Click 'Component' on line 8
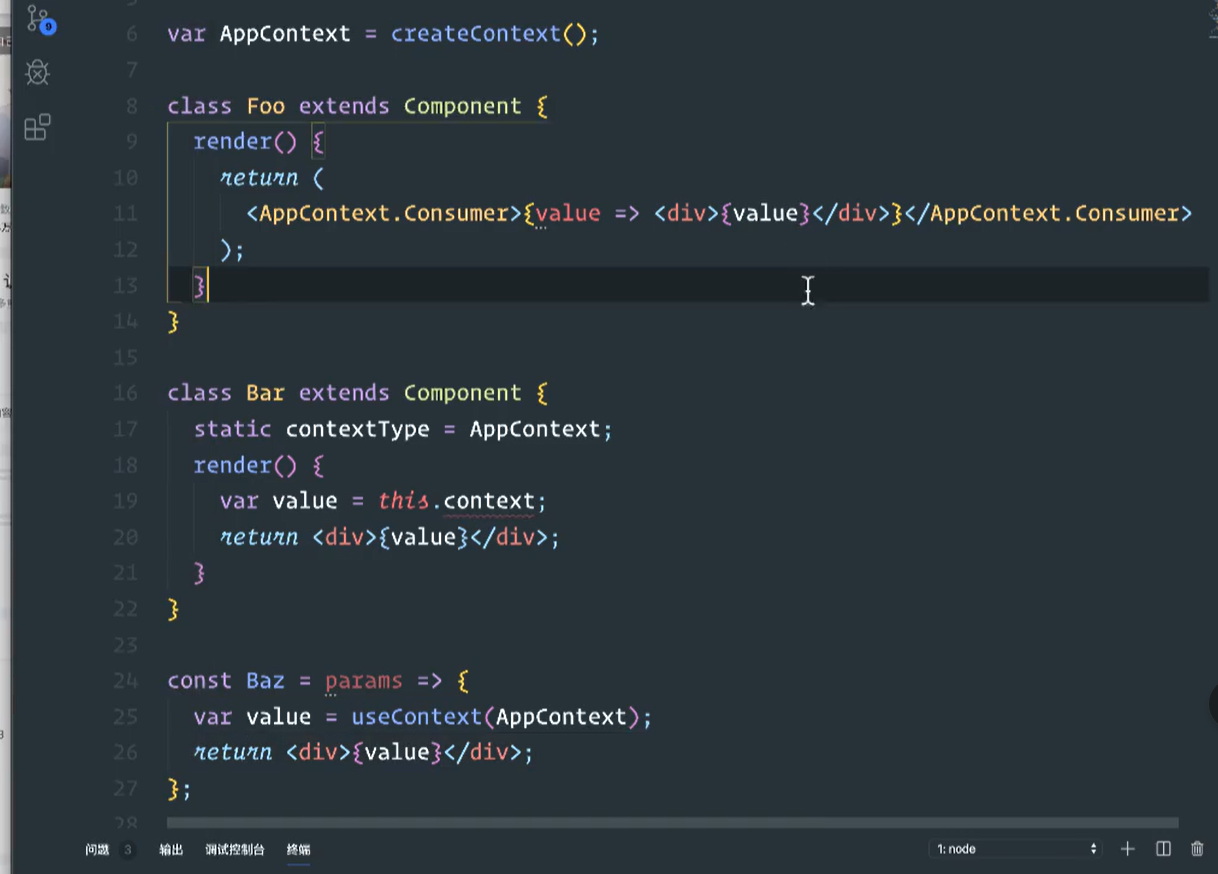This screenshot has width=1218, height=874. point(463,106)
